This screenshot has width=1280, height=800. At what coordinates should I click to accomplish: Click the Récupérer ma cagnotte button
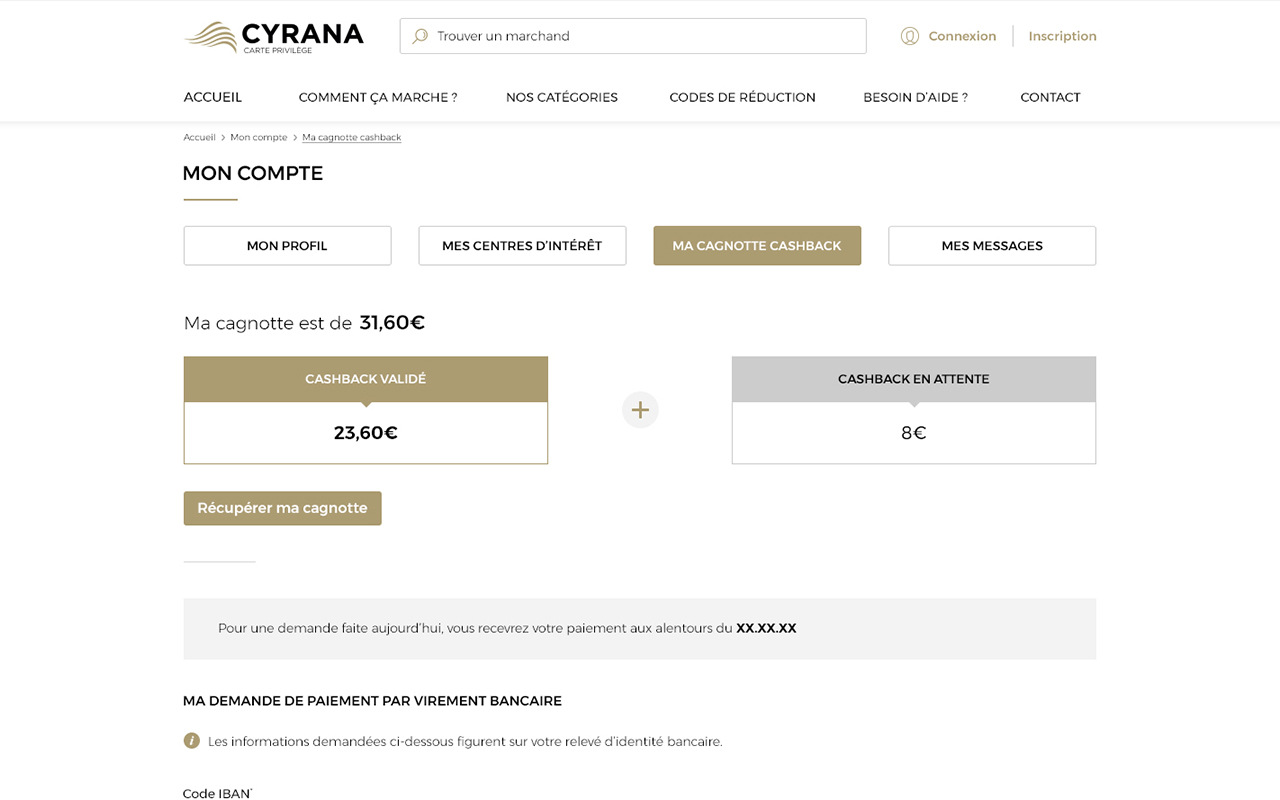coord(282,508)
